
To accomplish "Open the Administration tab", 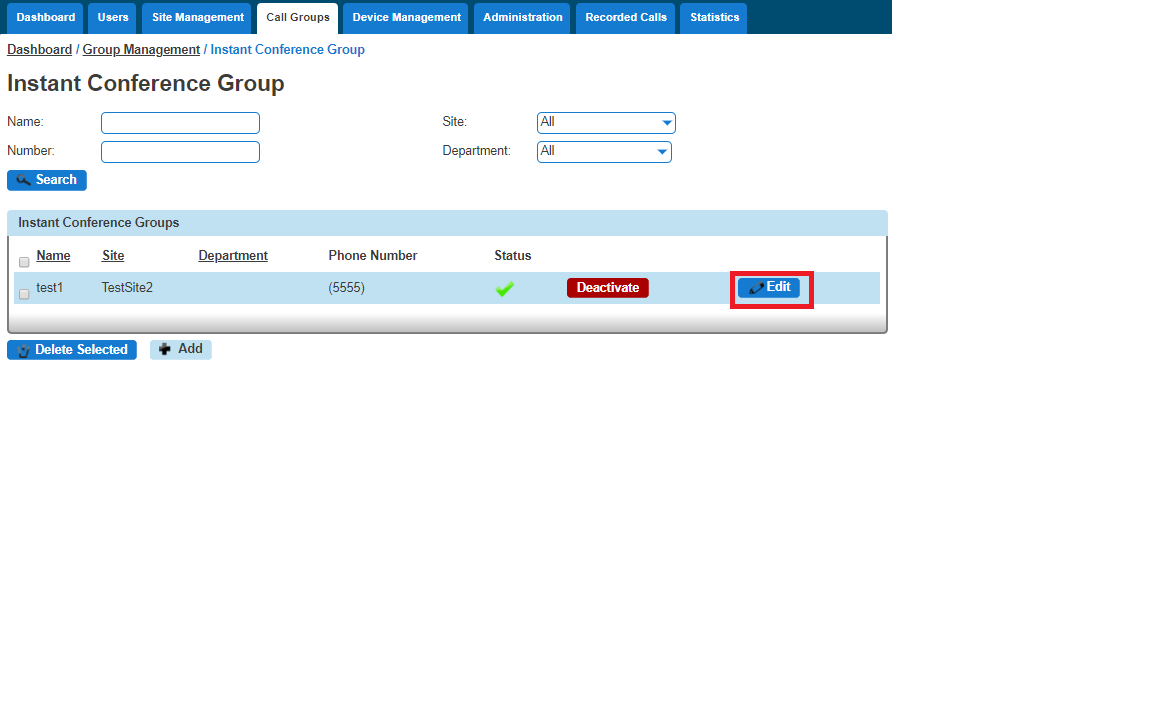I will pyautogui.click(x=522, y=18).
